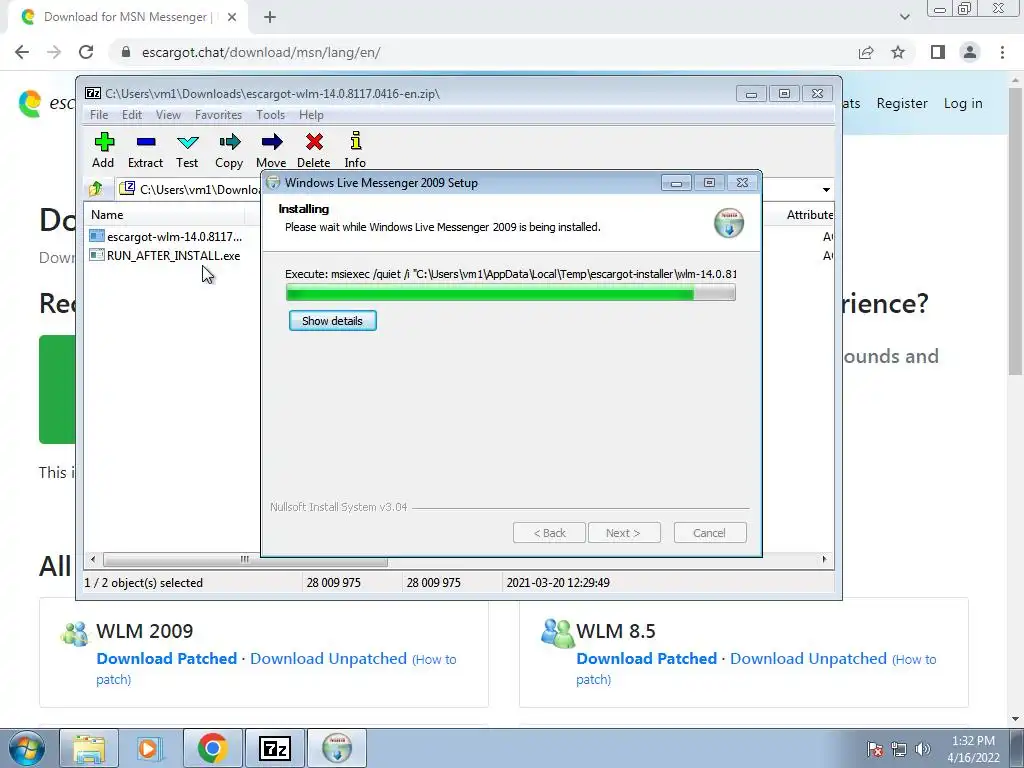Click WLM 2009 Download Patched link
Viewport: 1024px width, 768px height.
pyautogui.click(x=167, y=658)
